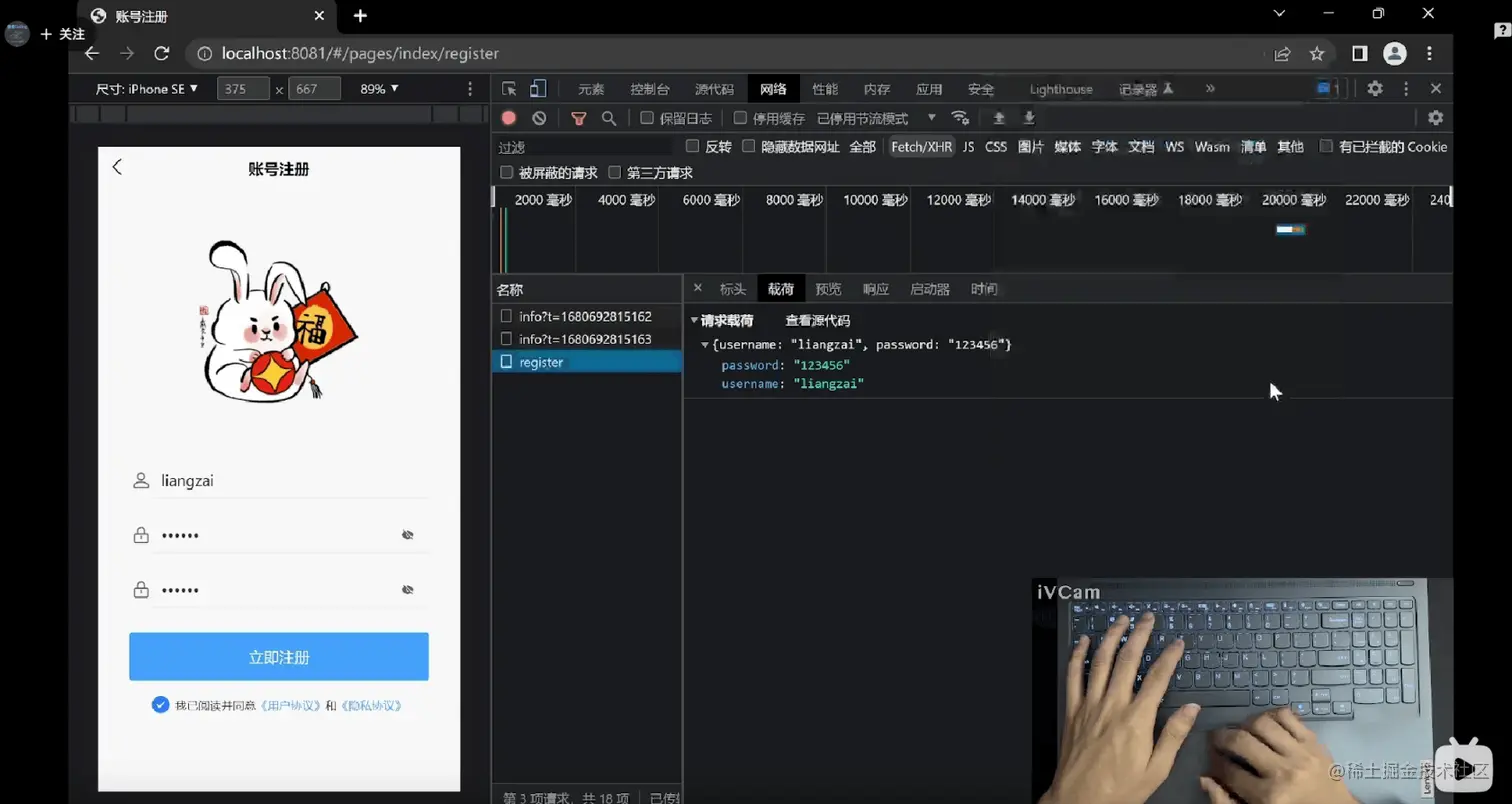The height and width of the screenshot is (804, 1512).
Task: Open the 响应 response tab
Action: point(875,288)
